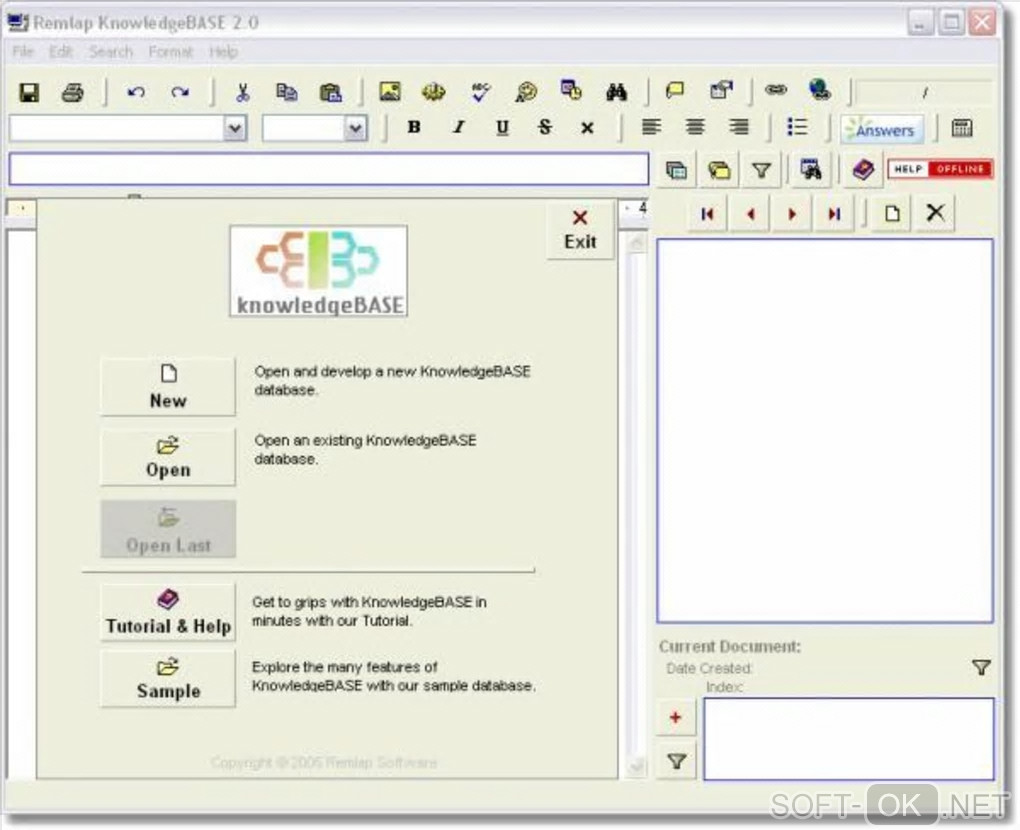Open the Help menu
Screen dimensions: 1020x830
[223, 51]
